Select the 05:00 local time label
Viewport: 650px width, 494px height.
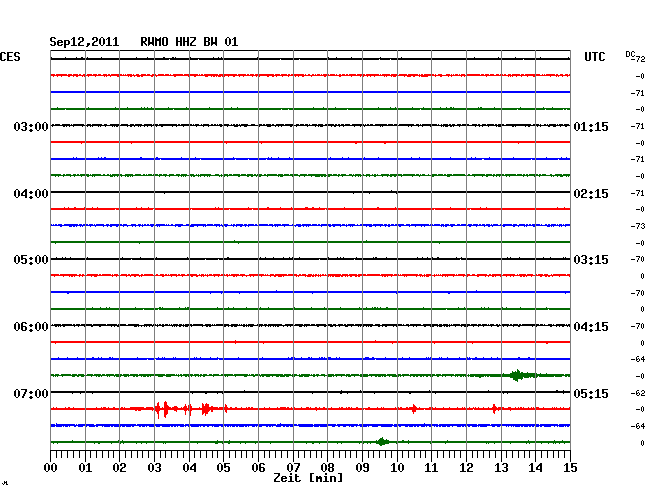(x=31, y=260)
